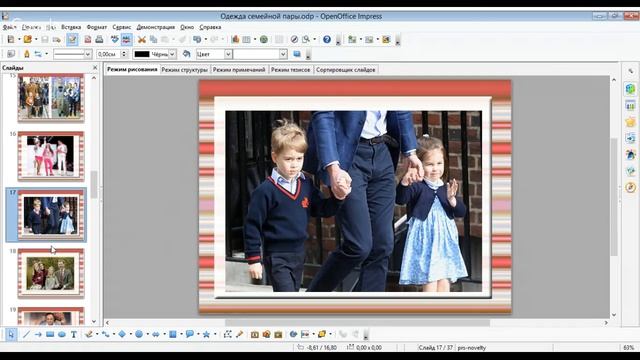Insert a picture From File icon
The image size is (640, 360).
(x=267, y=334)
